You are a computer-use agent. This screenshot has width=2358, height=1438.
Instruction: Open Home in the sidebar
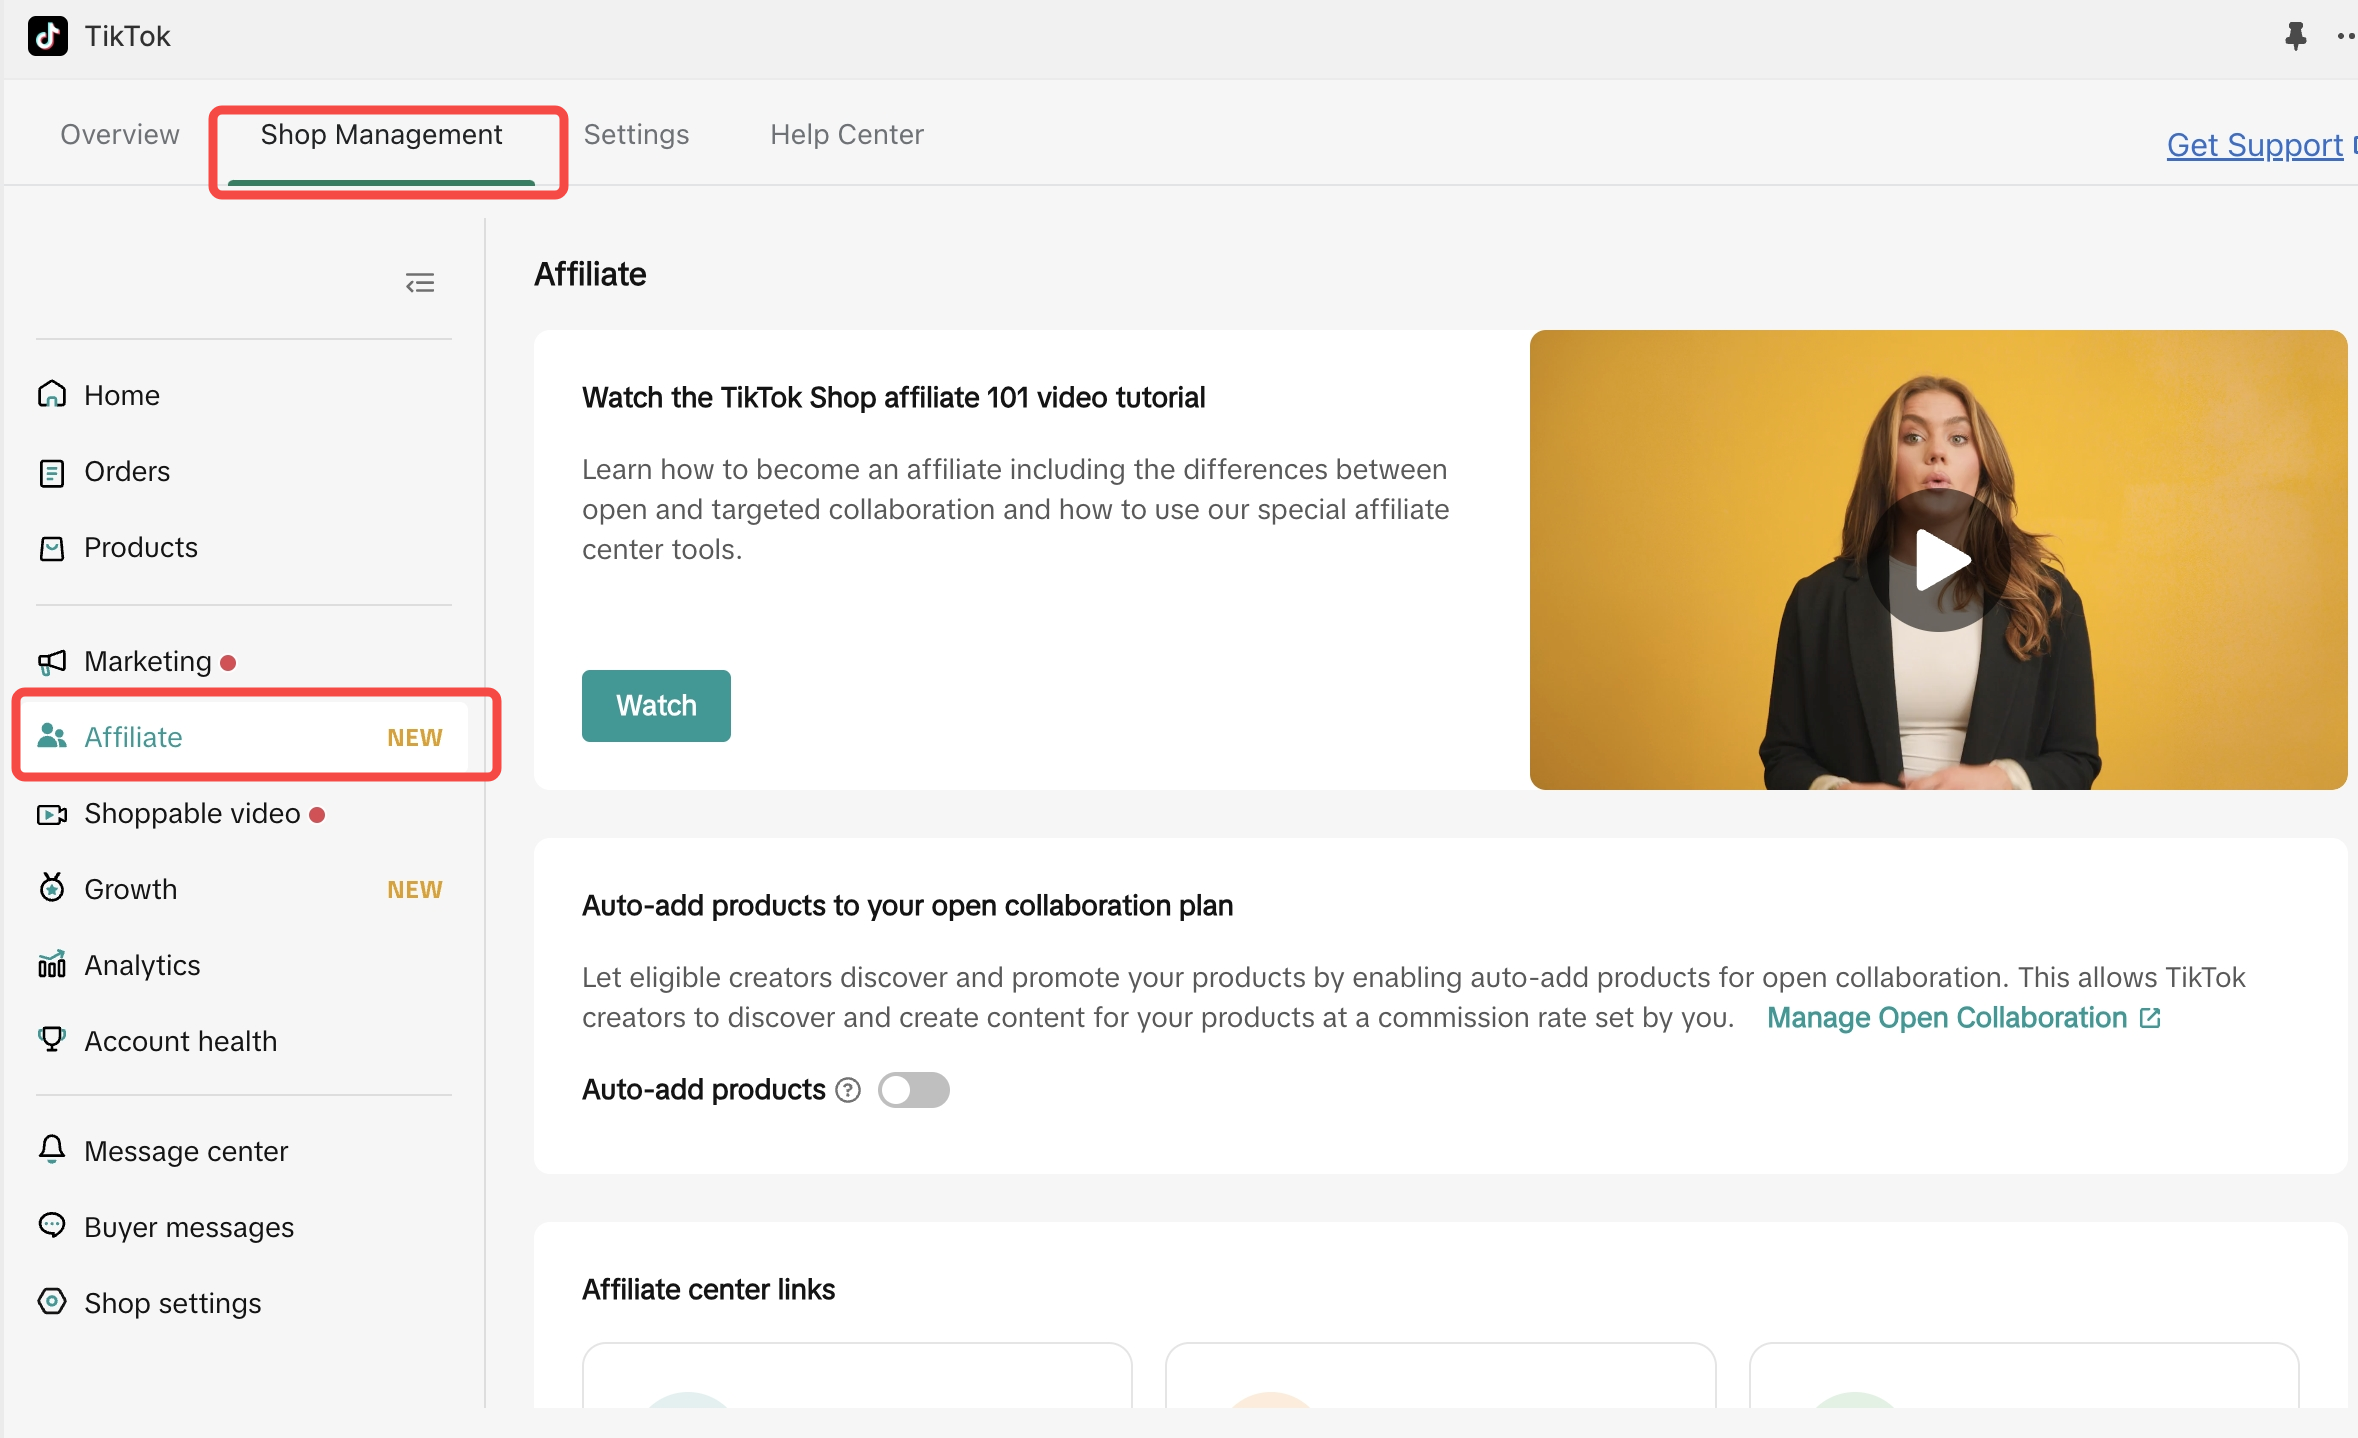point(121,395)
